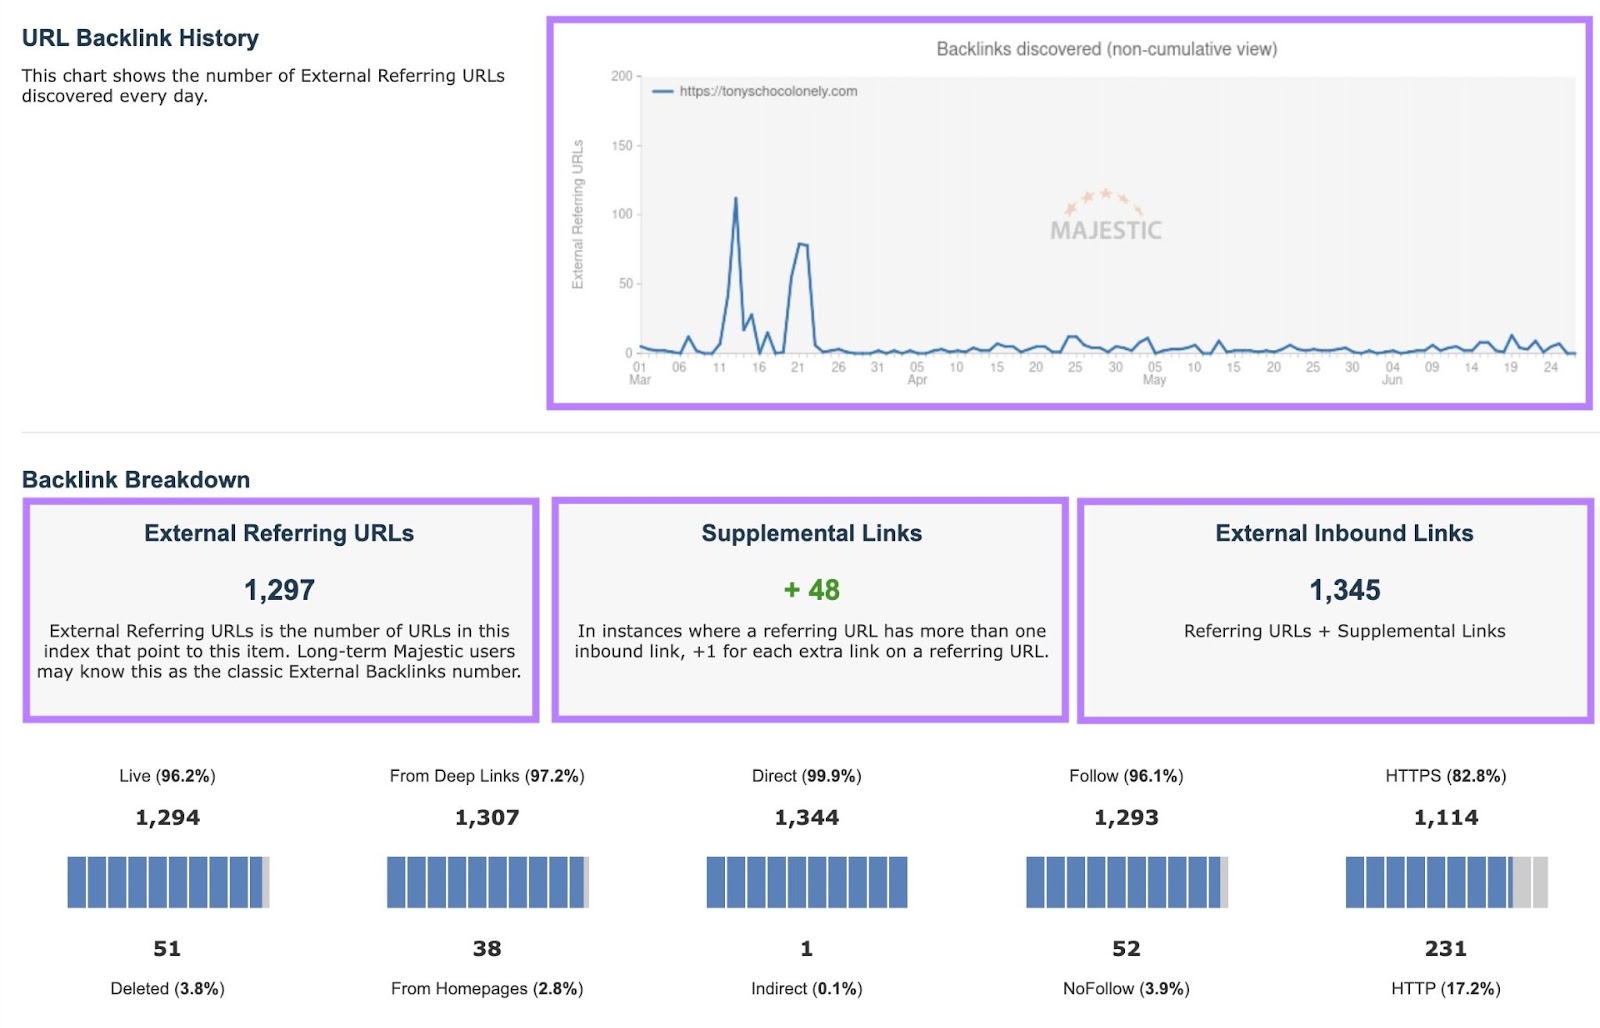Screen dimensions: 1600x1028
Task: Click the Direct (99.9%) label
Action: click(x=807, y=776)
